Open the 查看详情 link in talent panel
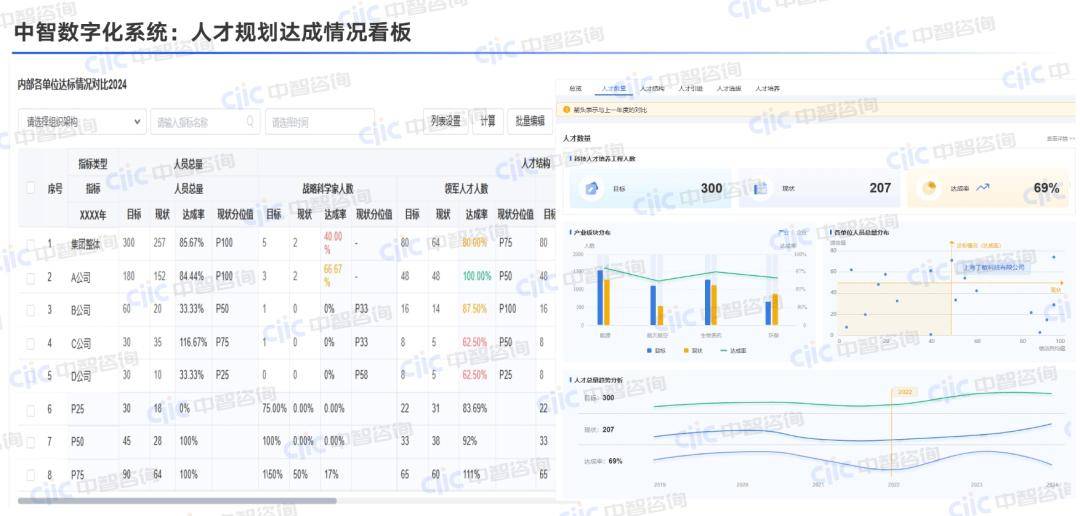The image size is (1080, 516). pos(1060,138)
